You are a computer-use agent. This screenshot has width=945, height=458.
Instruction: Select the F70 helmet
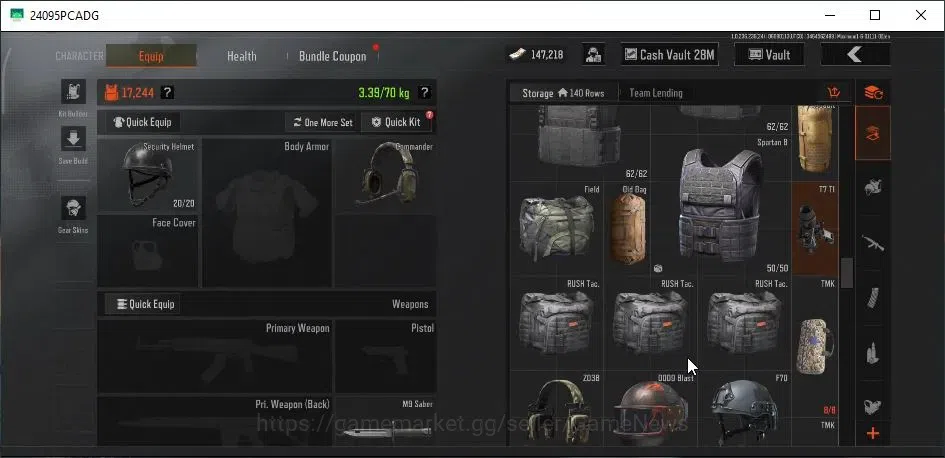[x=744, y=409]
